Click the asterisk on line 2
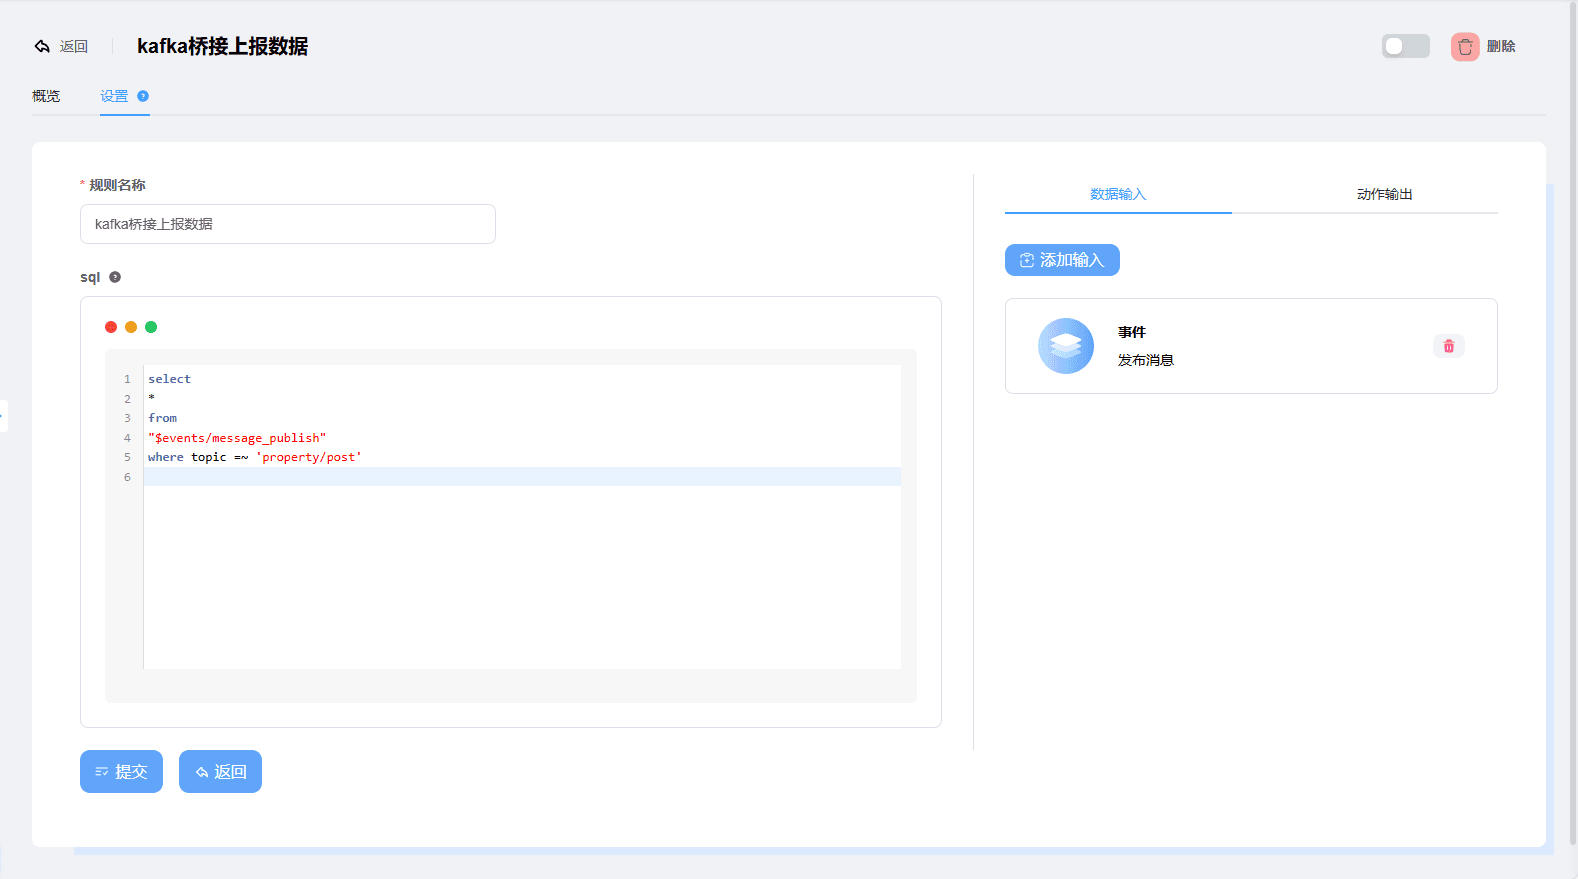1578x879 pixels. [x=152, y=398]
